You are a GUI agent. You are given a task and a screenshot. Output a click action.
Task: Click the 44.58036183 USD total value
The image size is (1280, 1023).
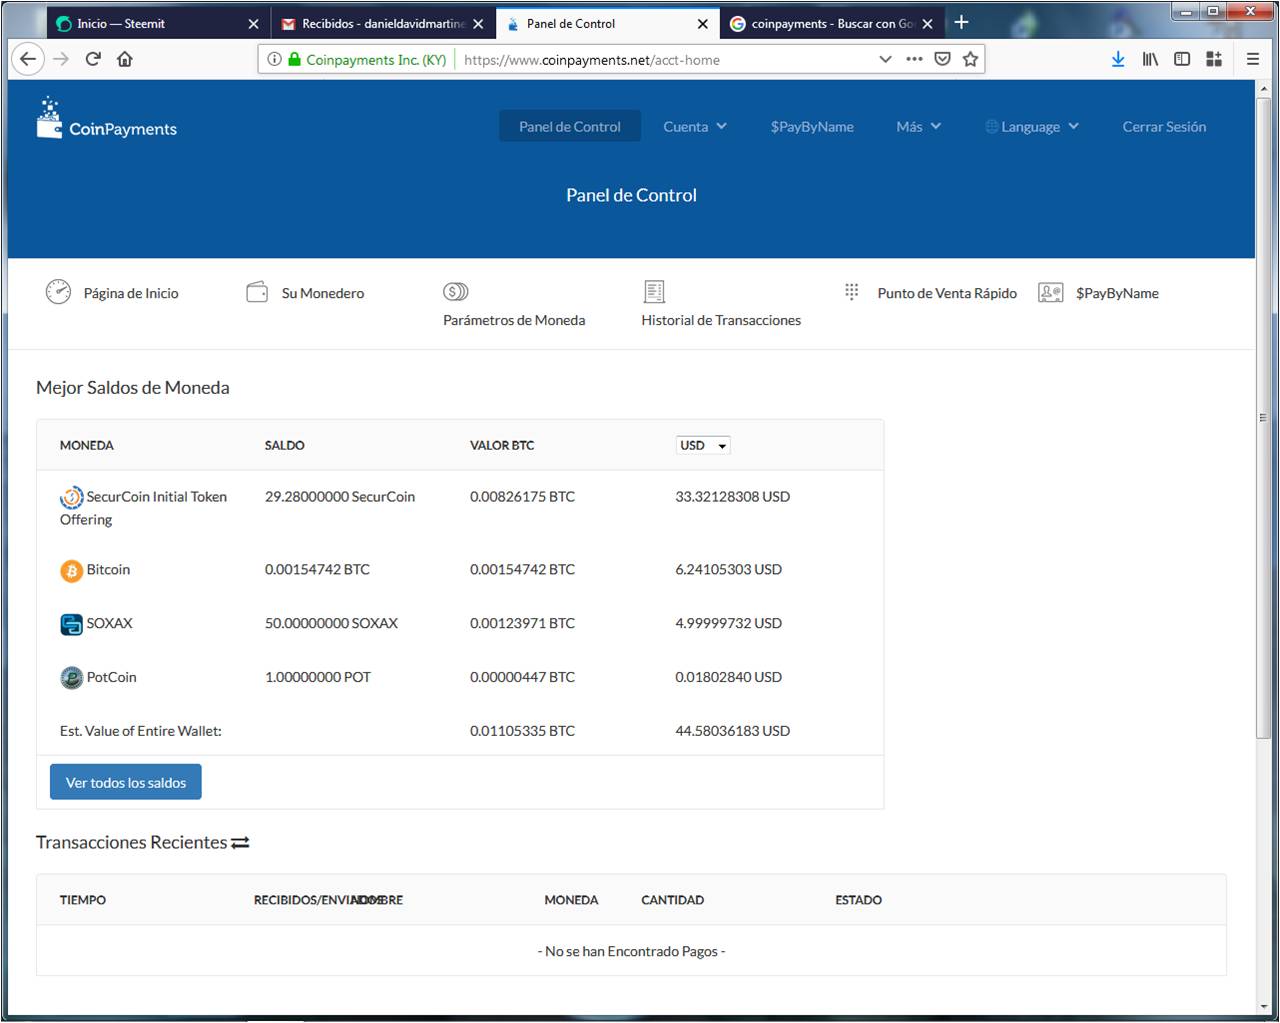coord(732,731)
